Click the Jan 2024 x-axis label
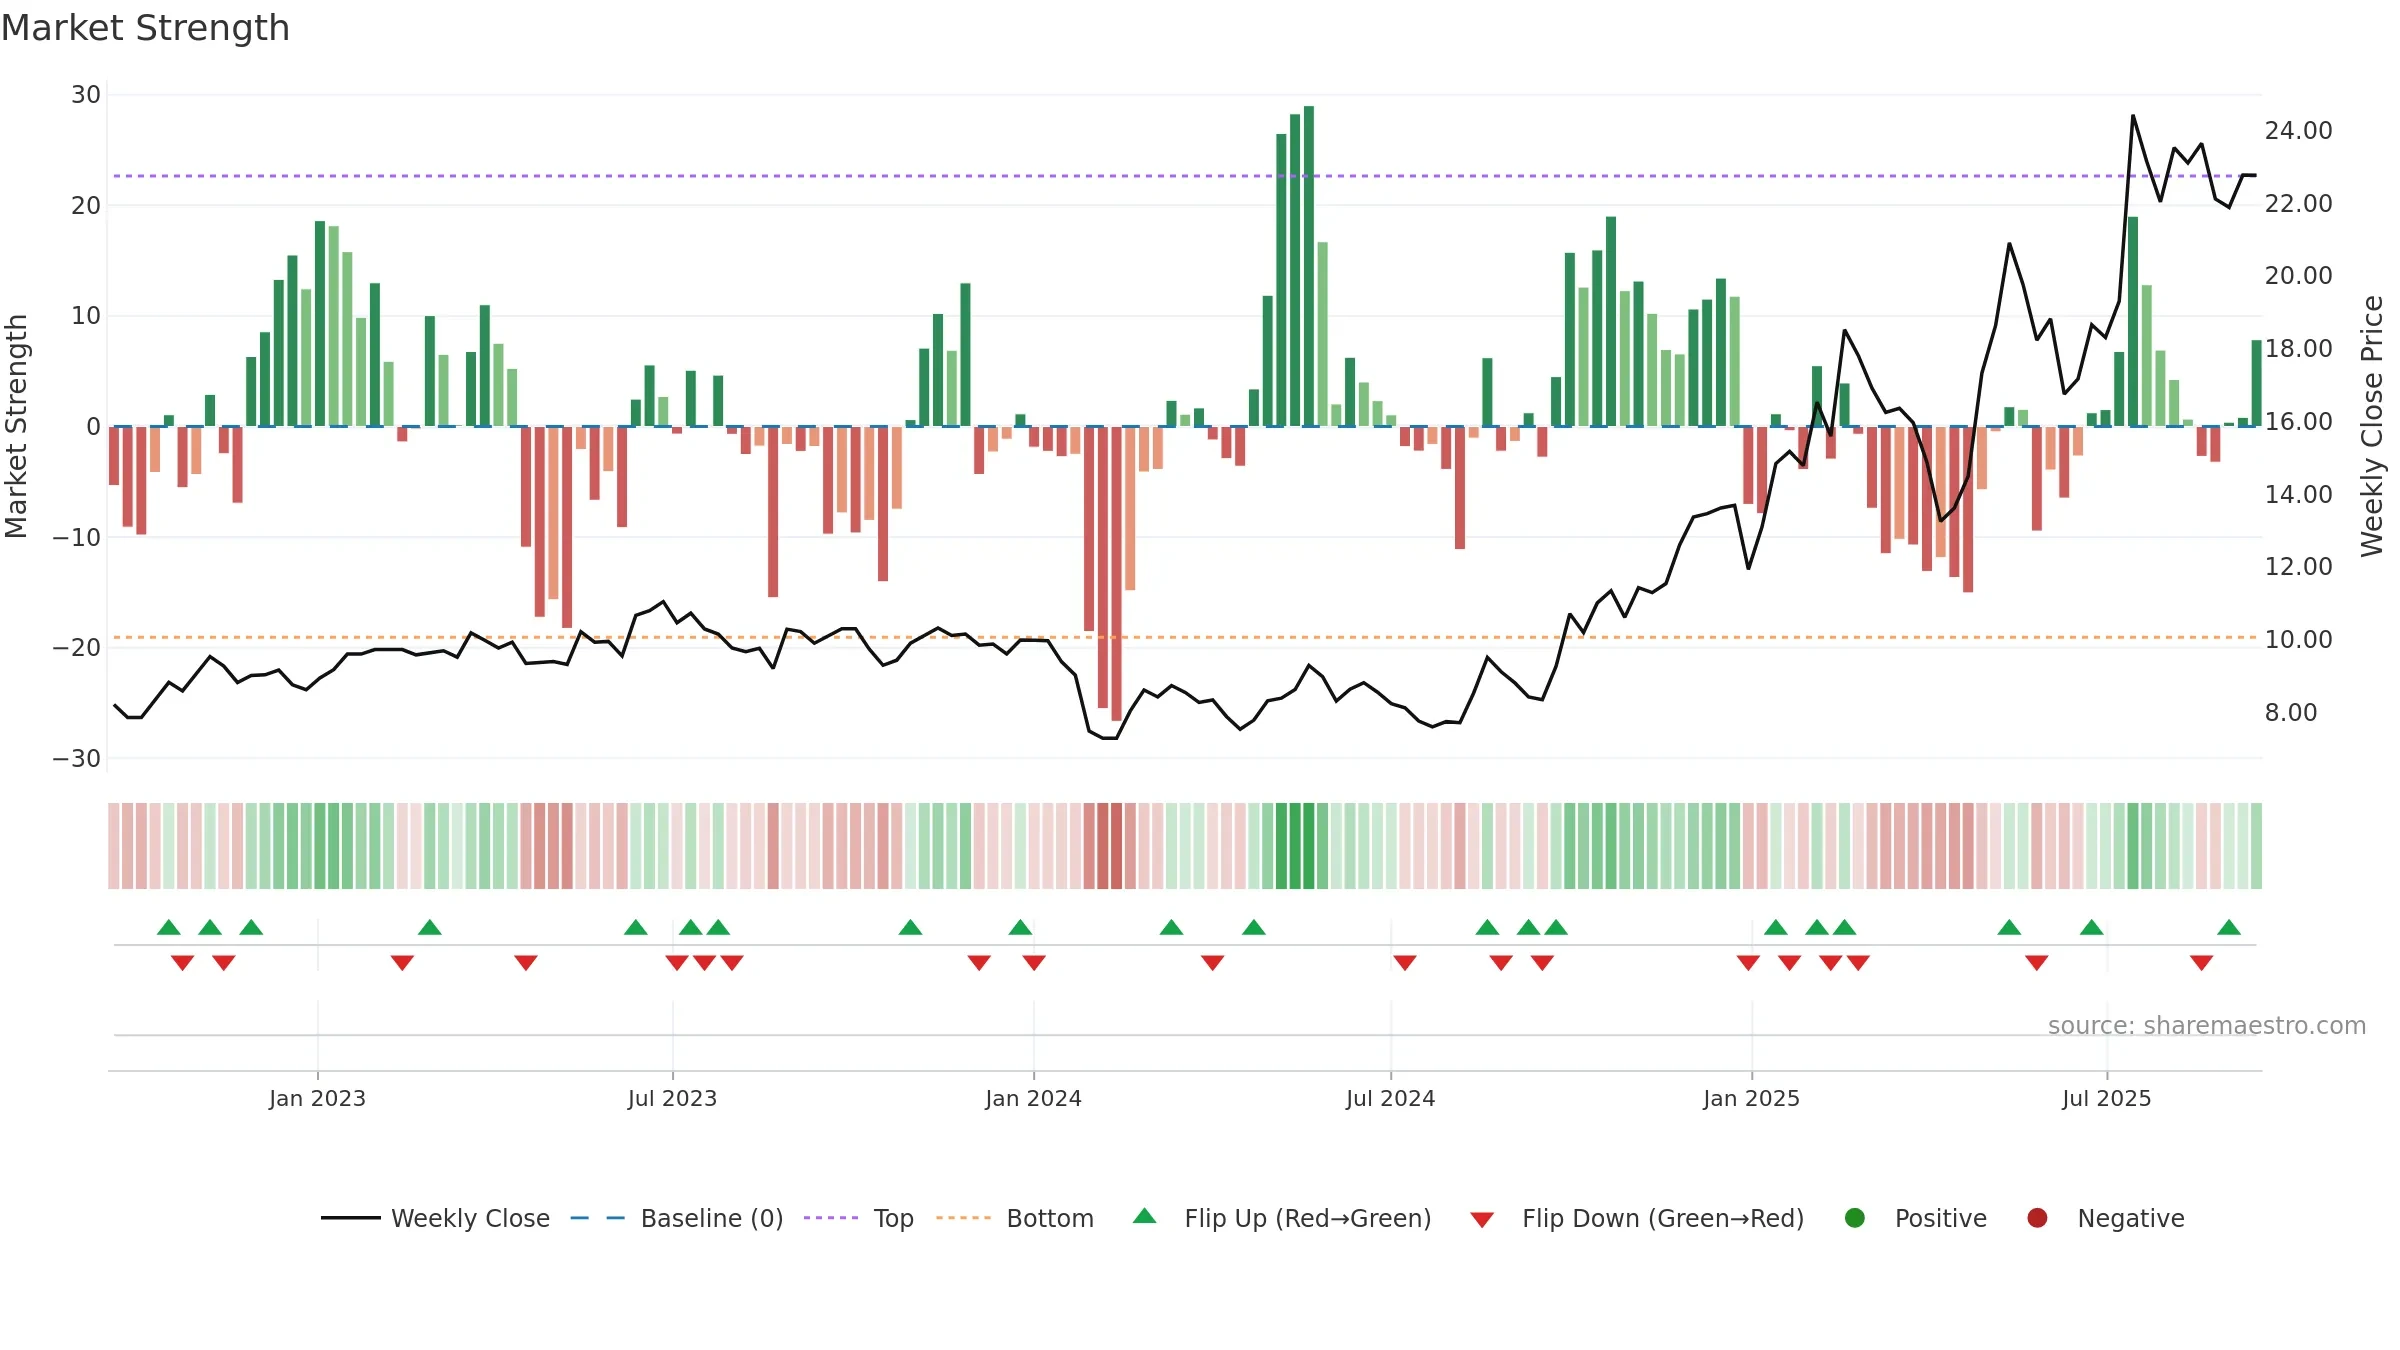 point(1033,1098)
